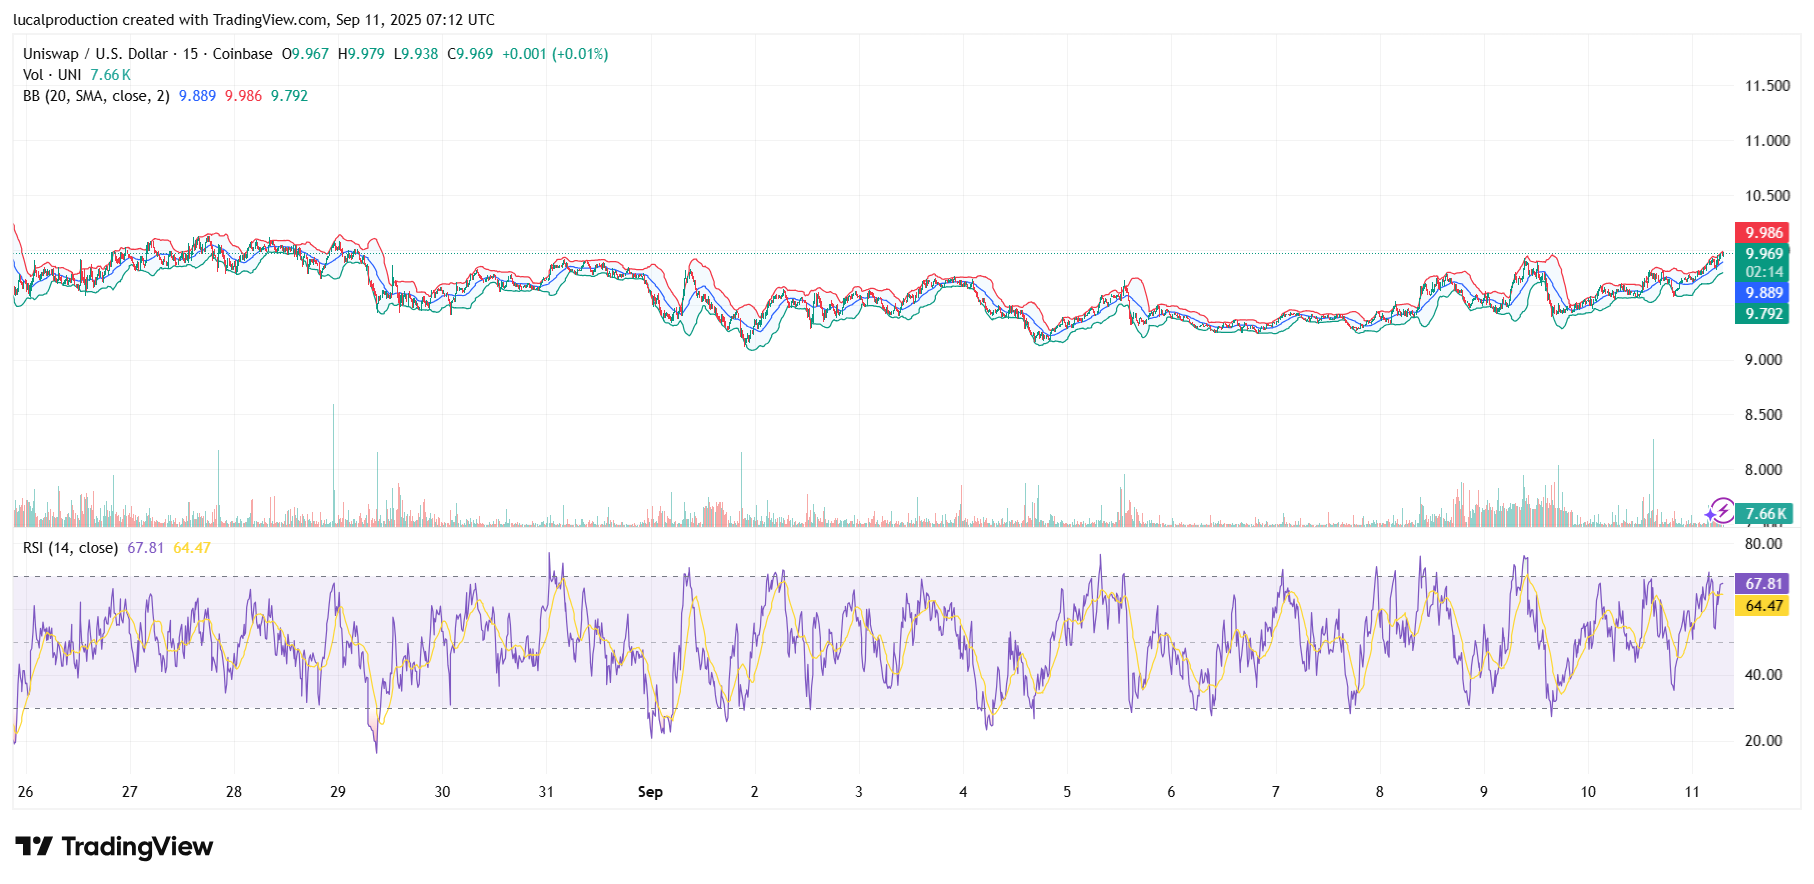
Task: Click the purple 67.81 RSI value tag
Action: [x=1763, y=584]
